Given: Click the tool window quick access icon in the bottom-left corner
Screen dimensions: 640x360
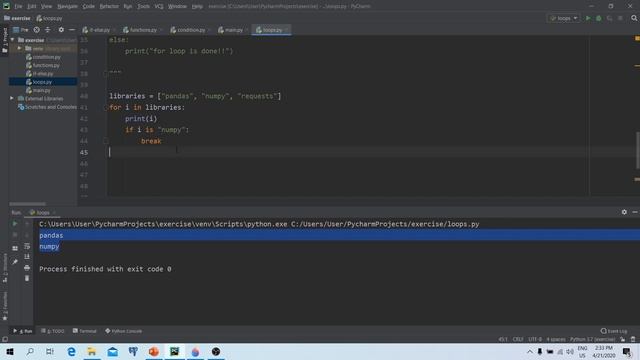Looking at the screenshot, I should [5, 339].
